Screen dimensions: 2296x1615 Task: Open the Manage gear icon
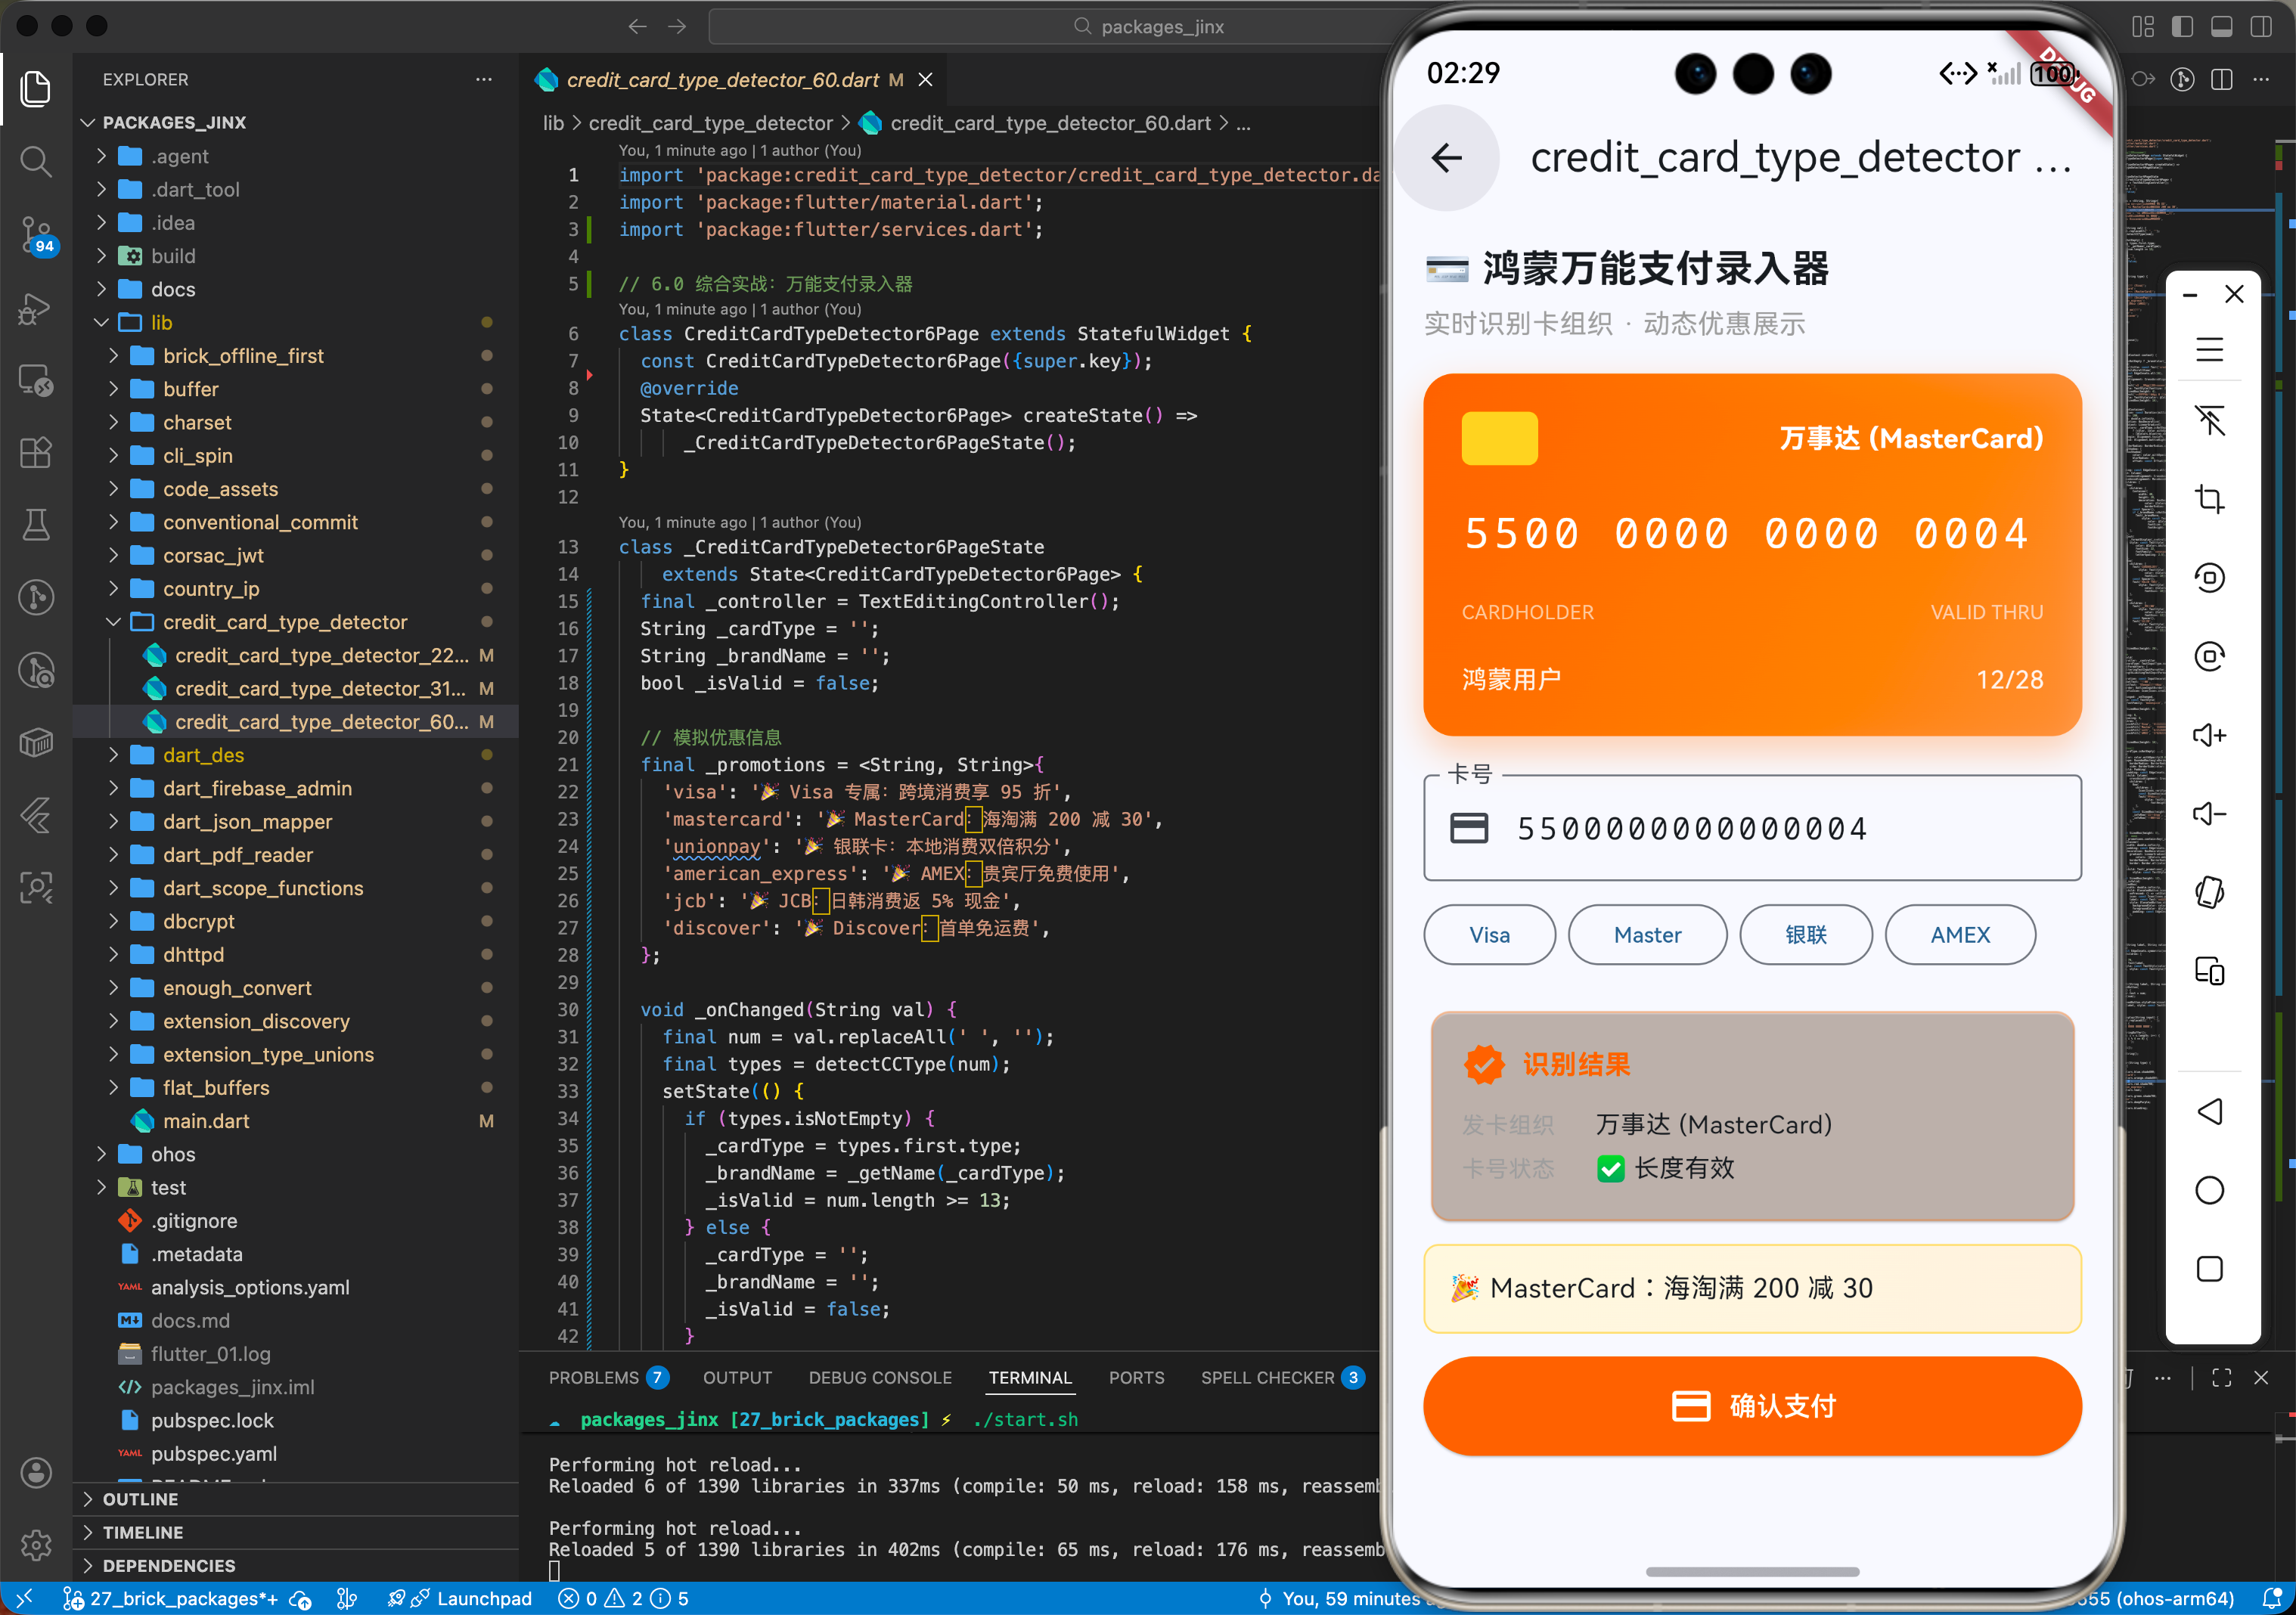[x=36, y=1545]
